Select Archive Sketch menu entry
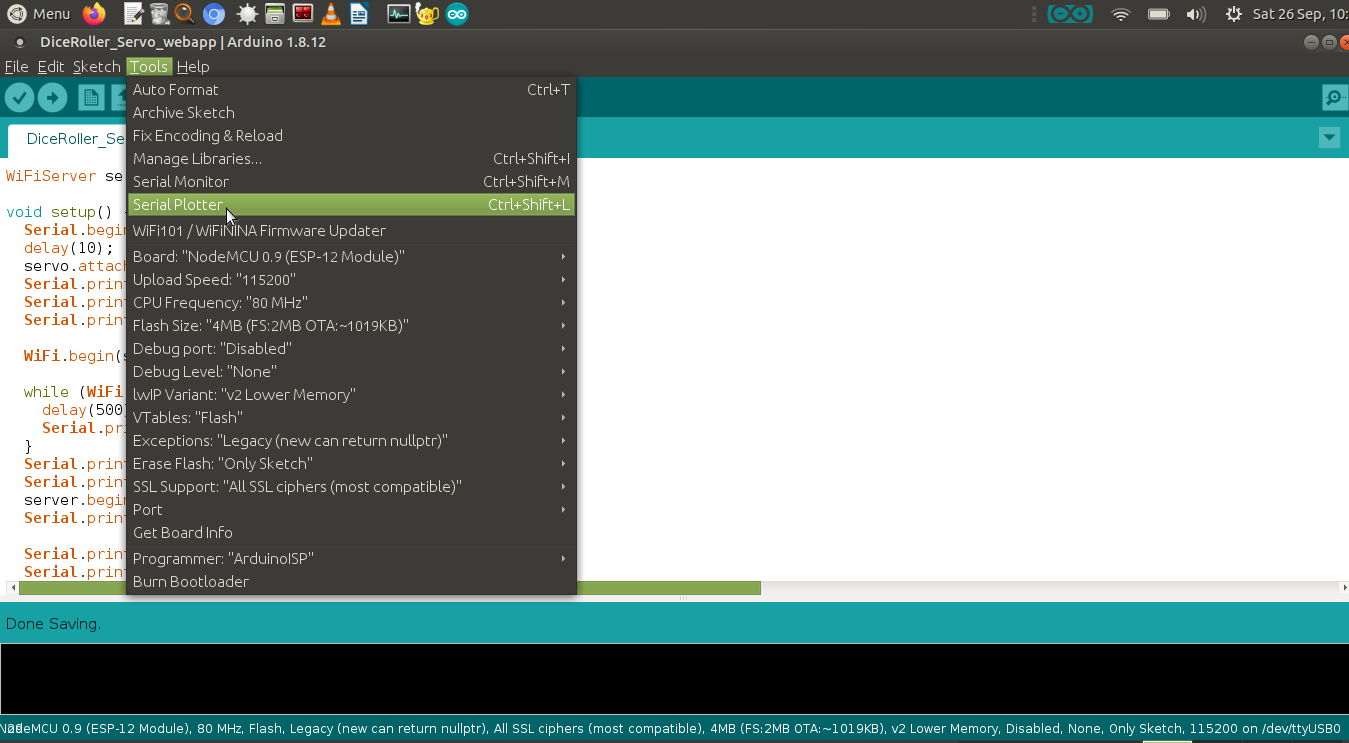The width and height of the screenshot is (1349, 743). (x=352, y=113)
